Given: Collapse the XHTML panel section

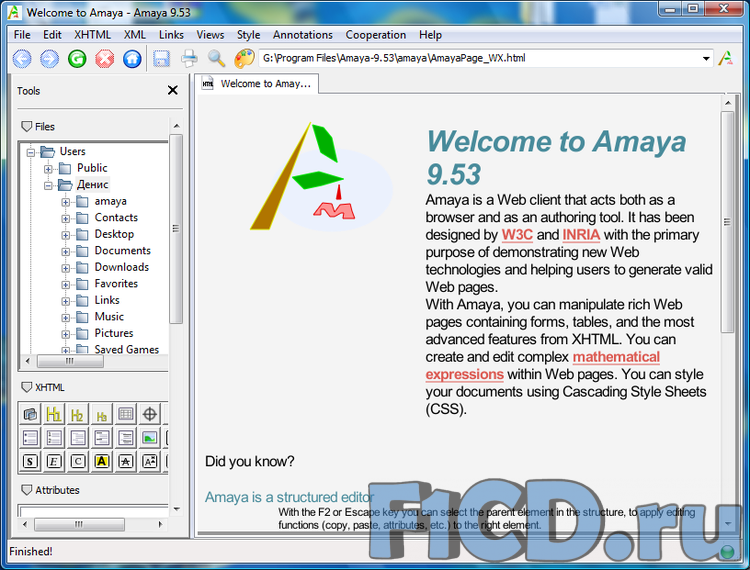Looking at the screenshot, I should [27, 387].
